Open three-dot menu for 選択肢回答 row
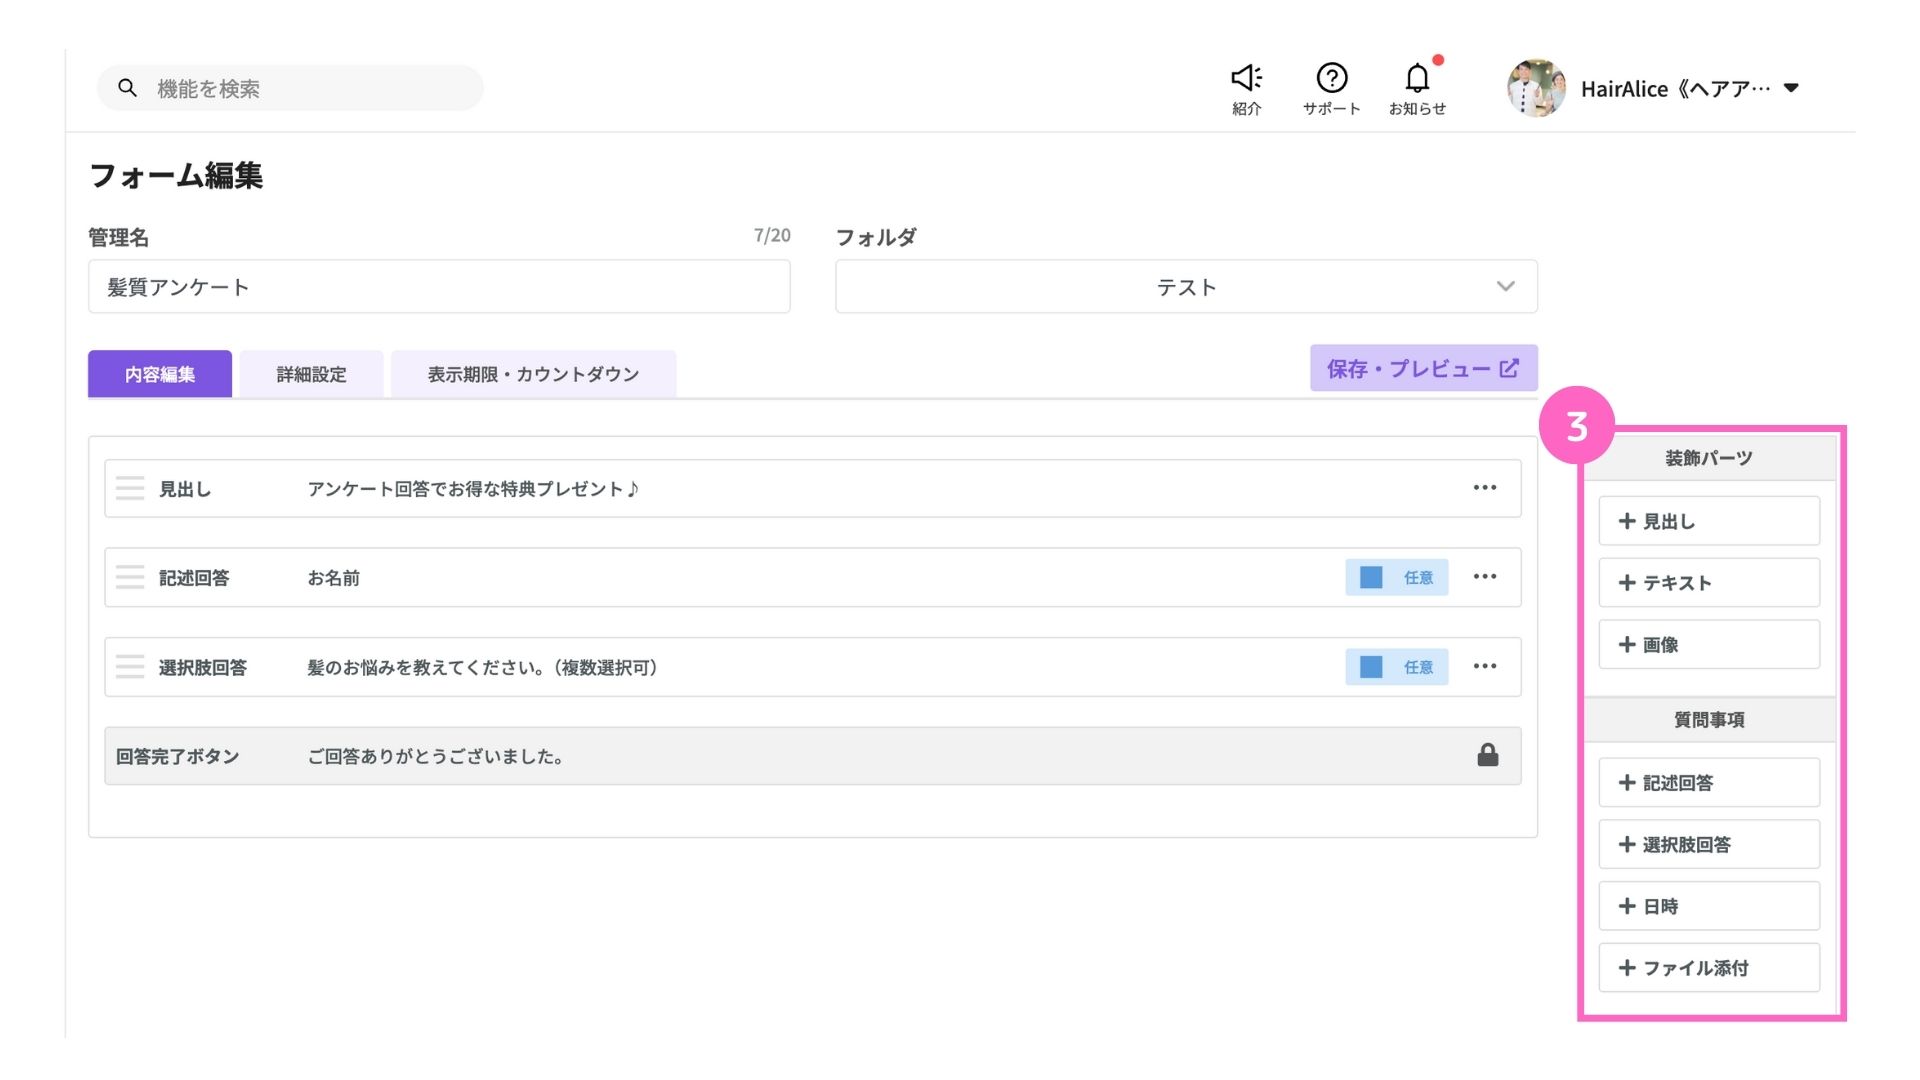 click(1484, 666)
